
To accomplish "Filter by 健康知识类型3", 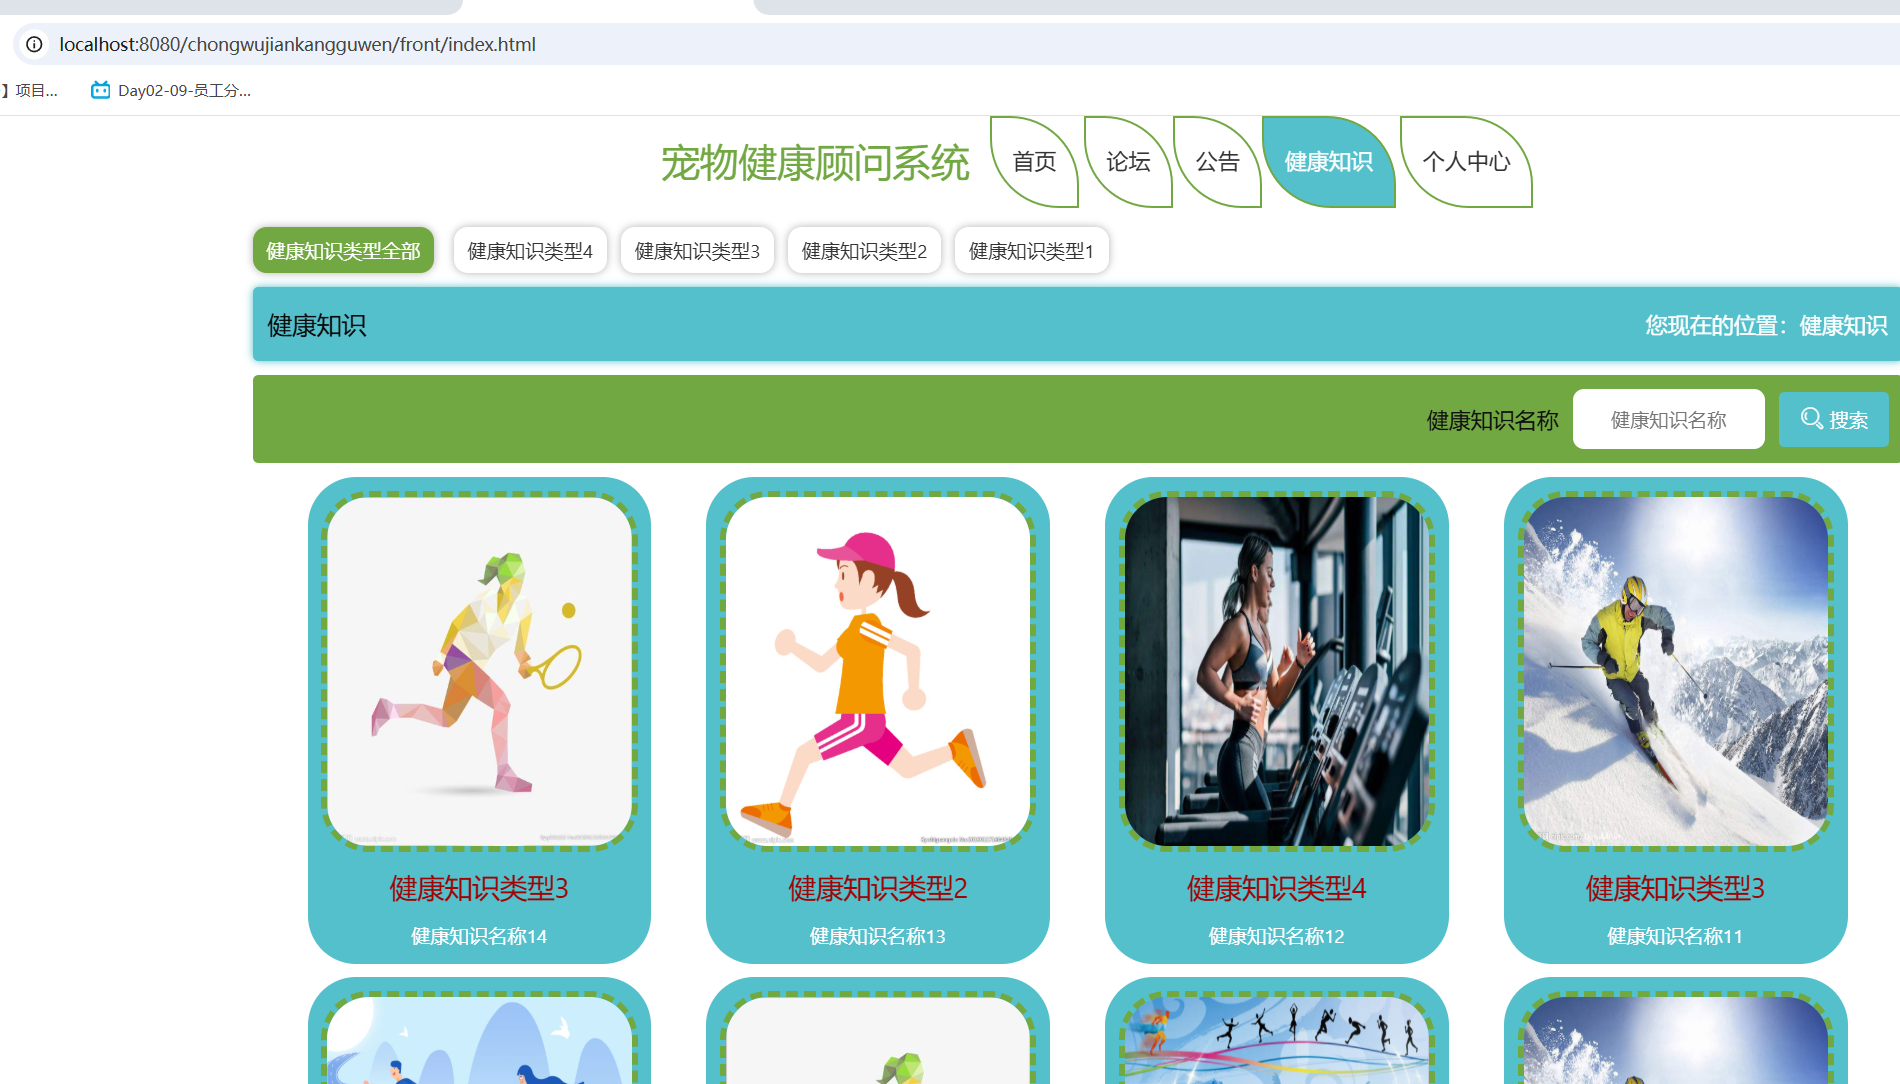I will (x=697, y=250).
